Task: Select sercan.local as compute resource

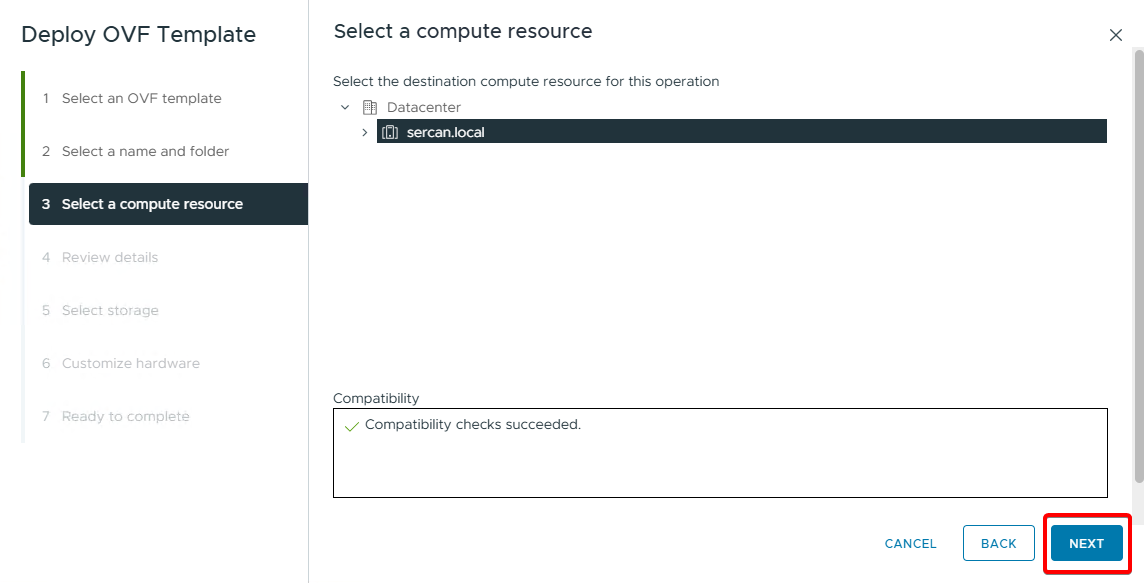Action: tap(446, 132)
